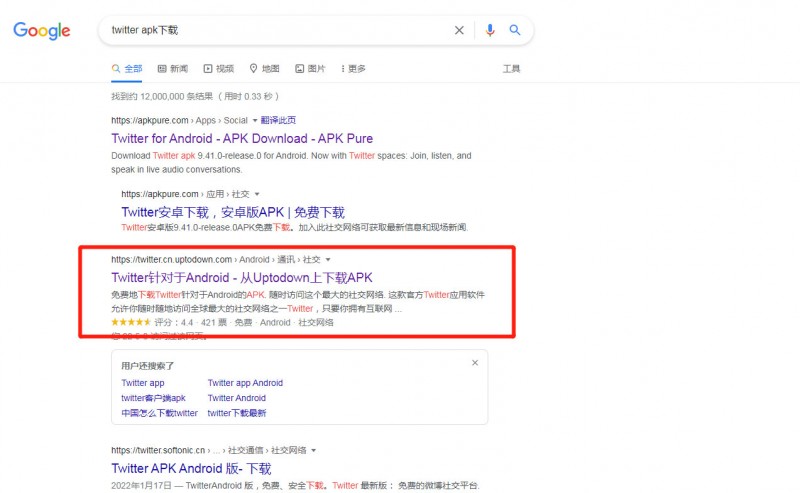Close the 用户还搜索了 suggestion box

point(475,363)
